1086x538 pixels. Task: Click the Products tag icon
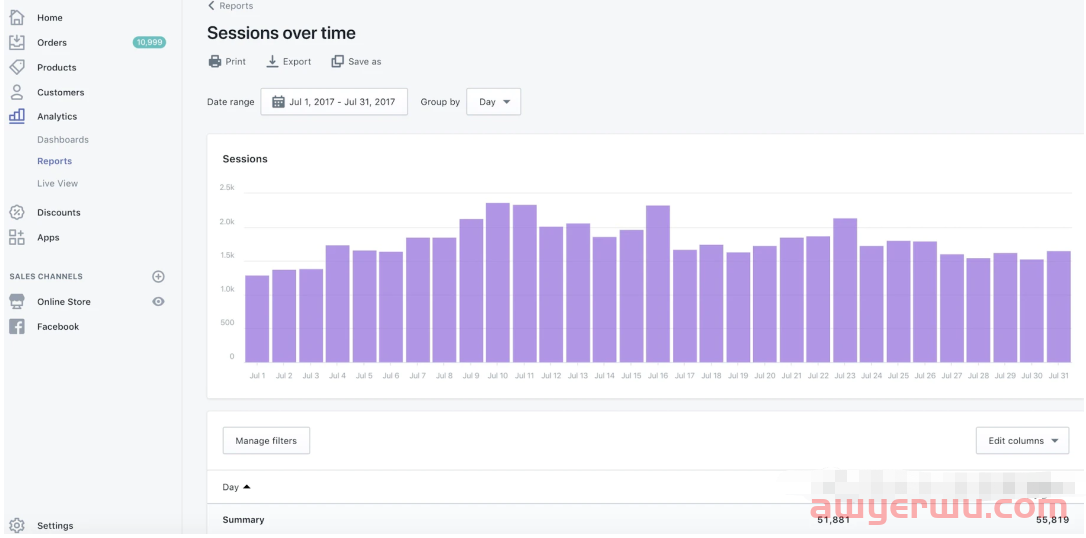[17, 67]
